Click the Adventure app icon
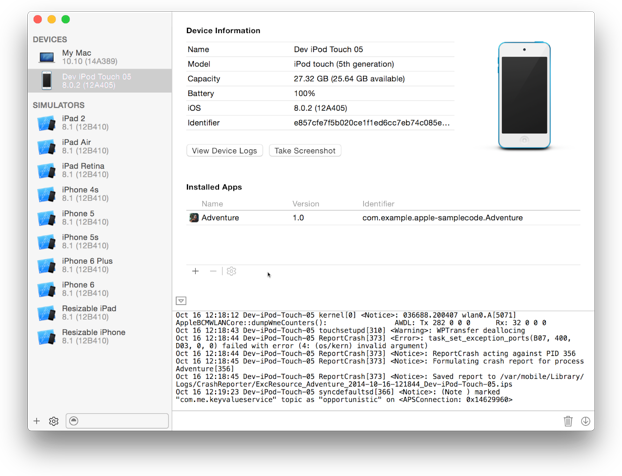622x476 pixels. 194,218
